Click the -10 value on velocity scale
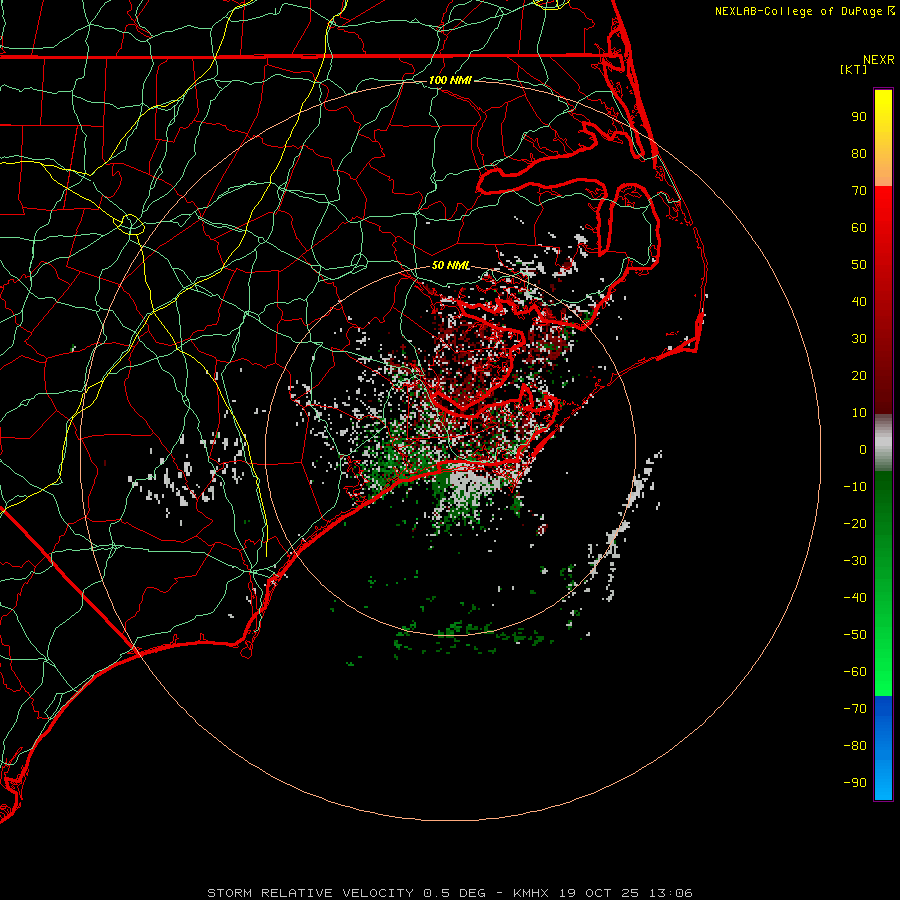Viewport: 900px width, 900px height. [x=855, y=487]
